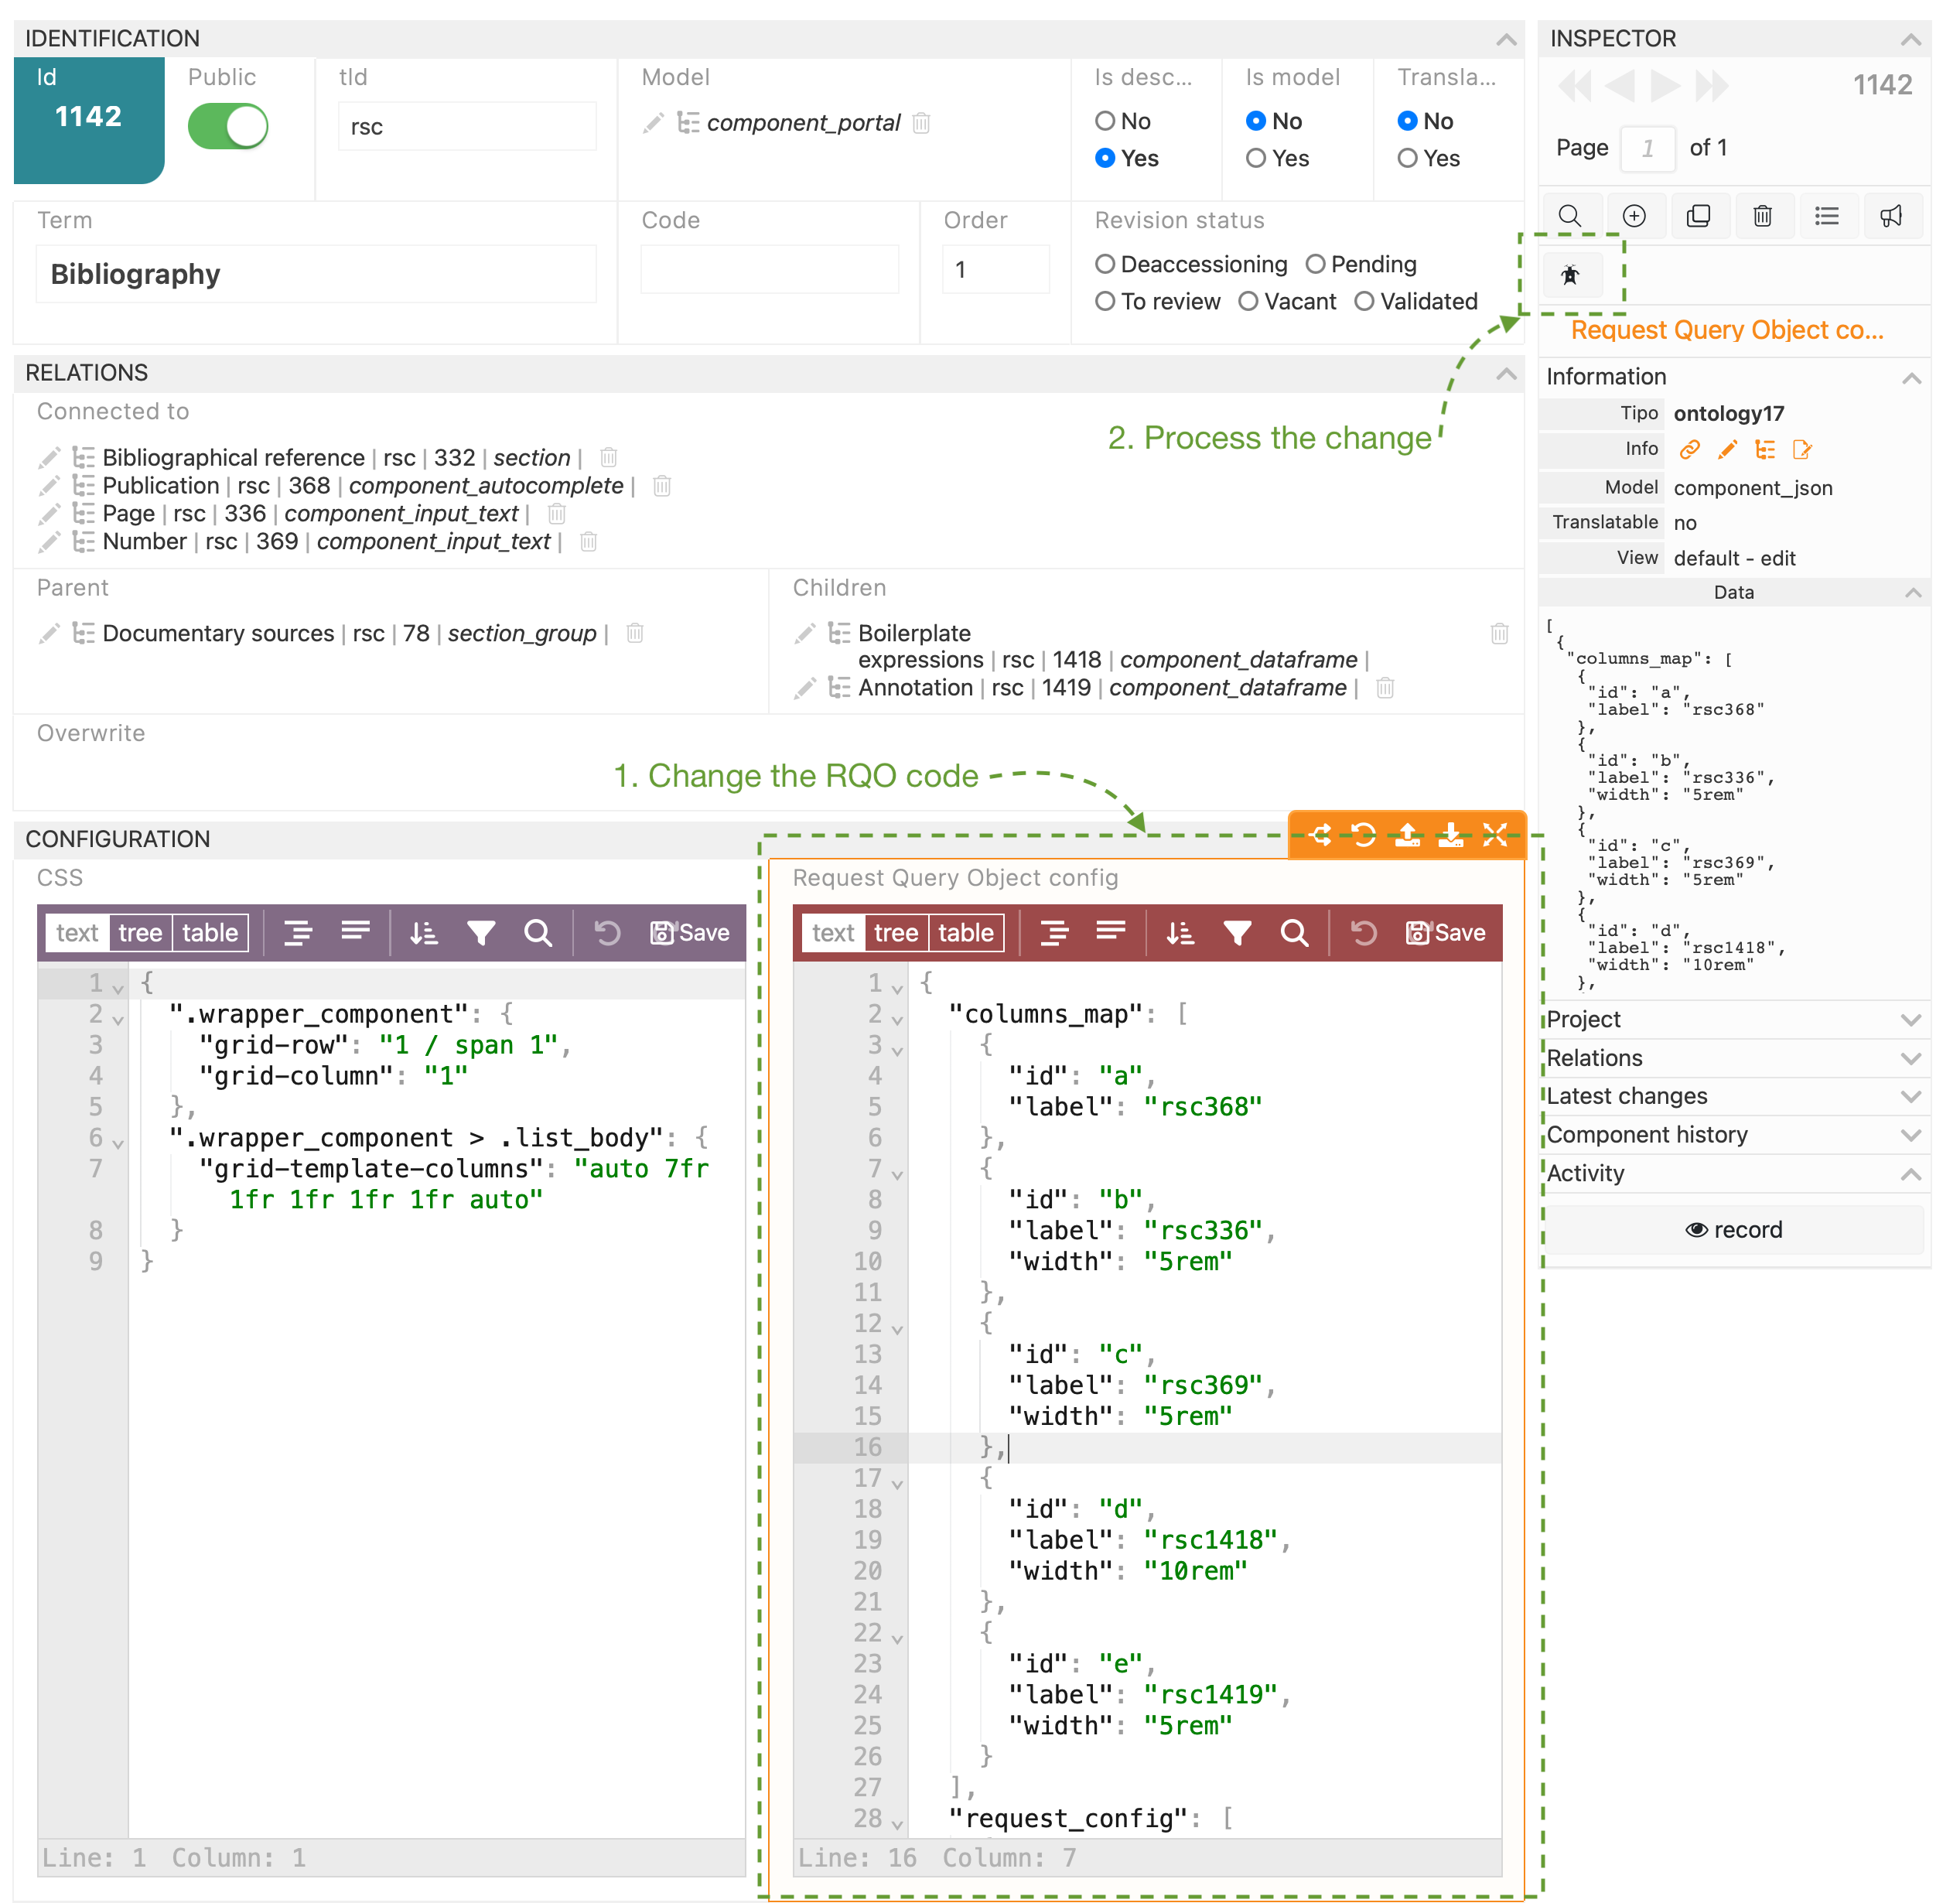Click the add new record plus icon
Image resolution: width=1960 pixels, height=1903 pixels.
[1634, 216]
